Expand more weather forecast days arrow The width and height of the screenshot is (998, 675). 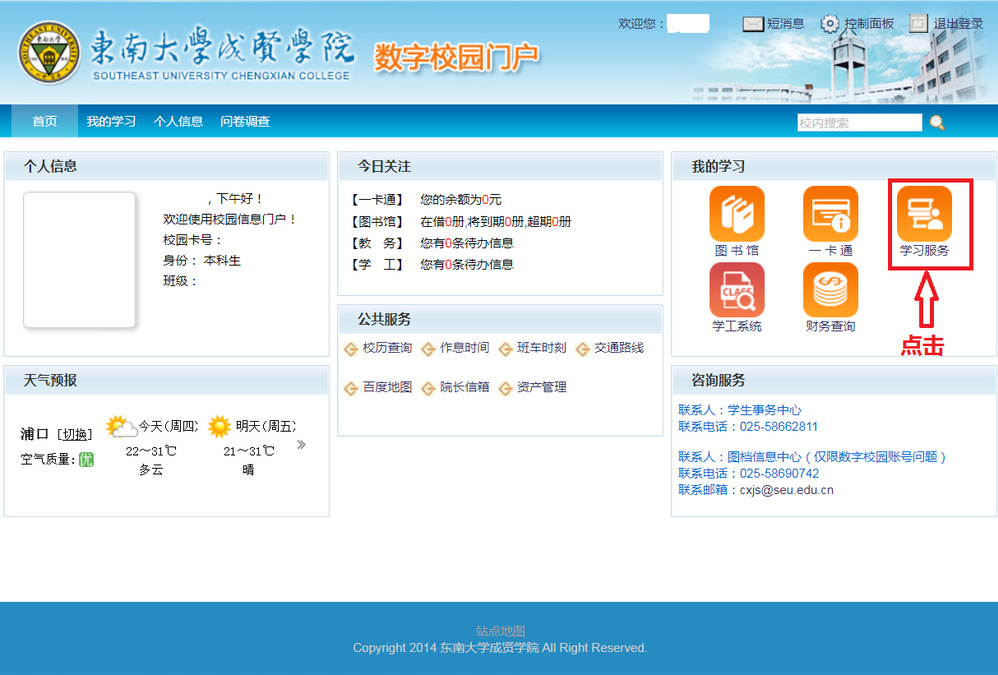pyautogui.click(x=301, y=445)
